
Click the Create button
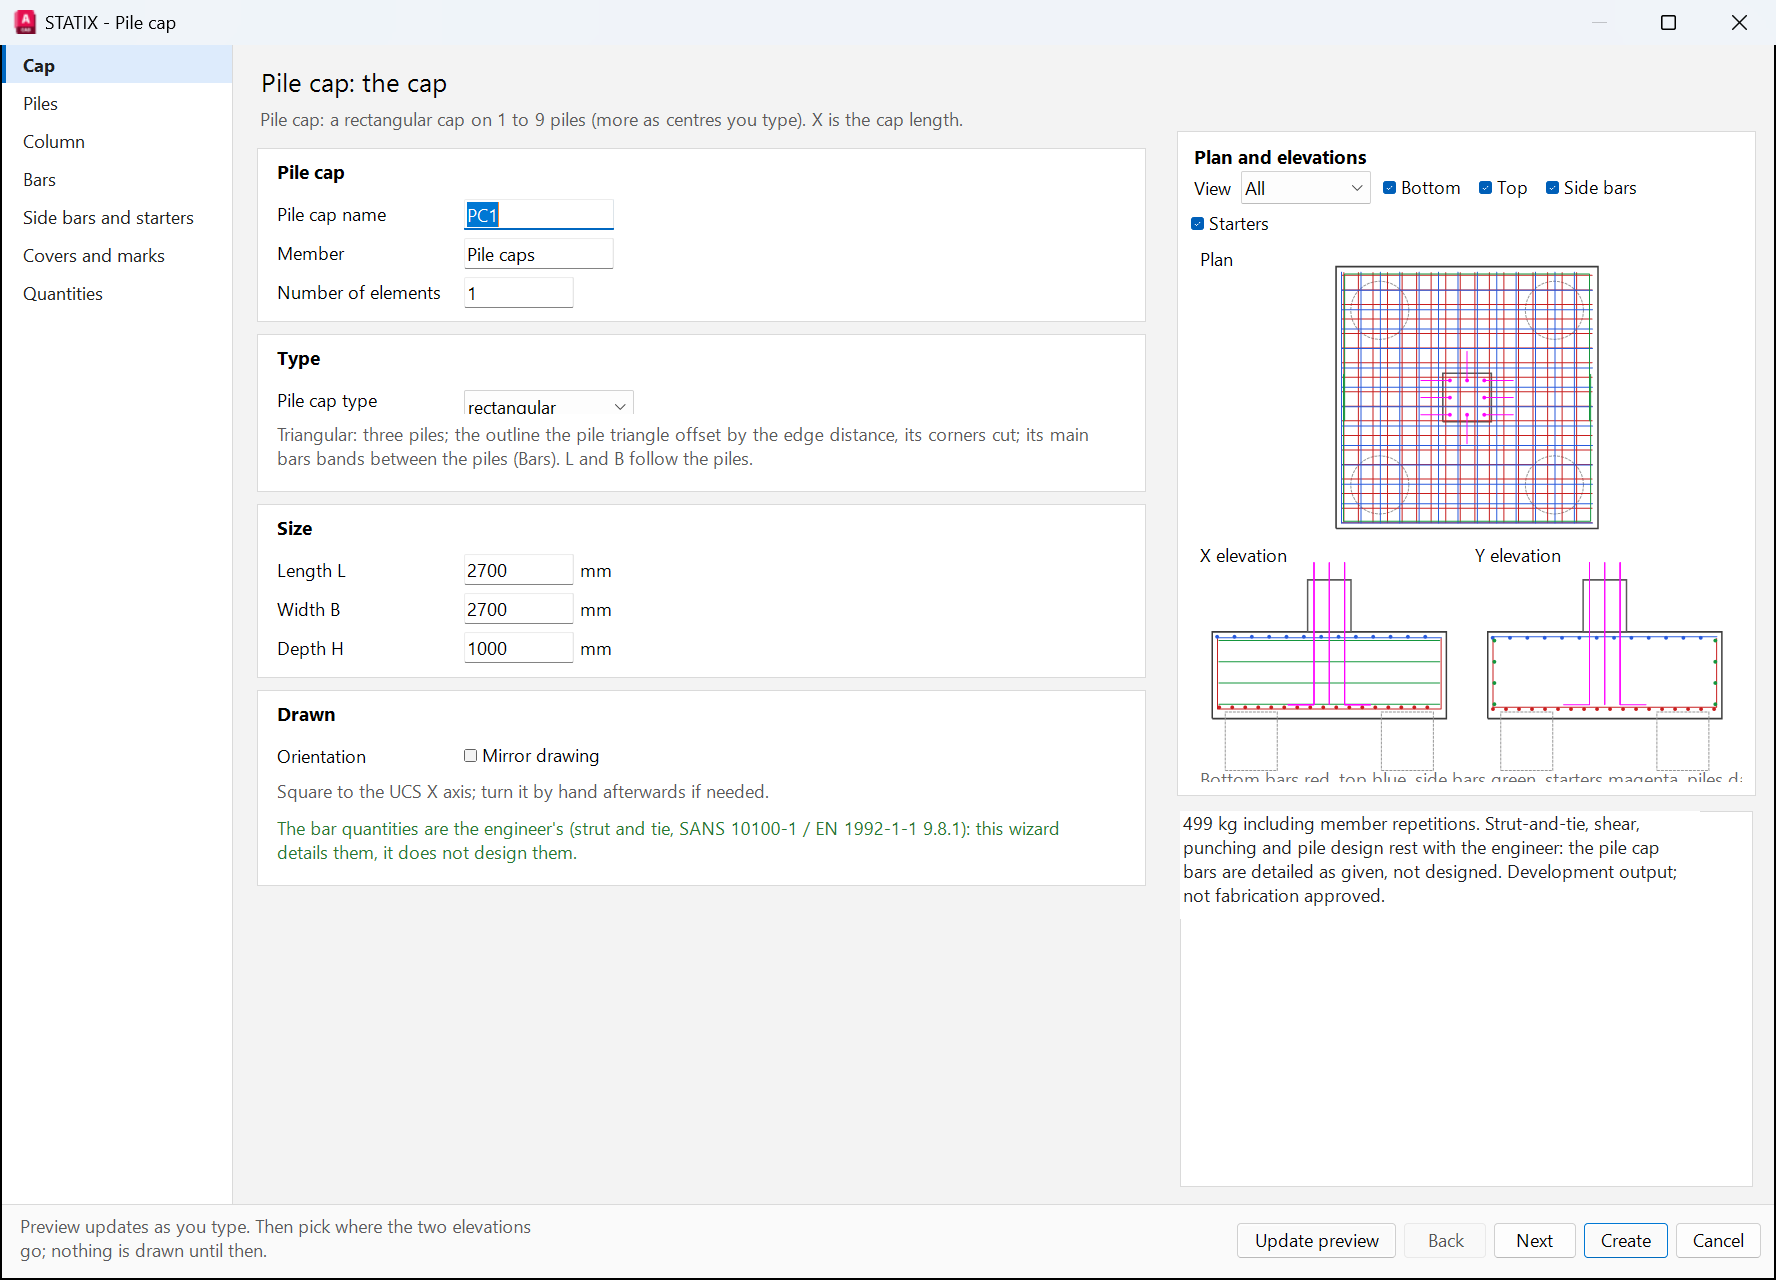(1625, 1240)
